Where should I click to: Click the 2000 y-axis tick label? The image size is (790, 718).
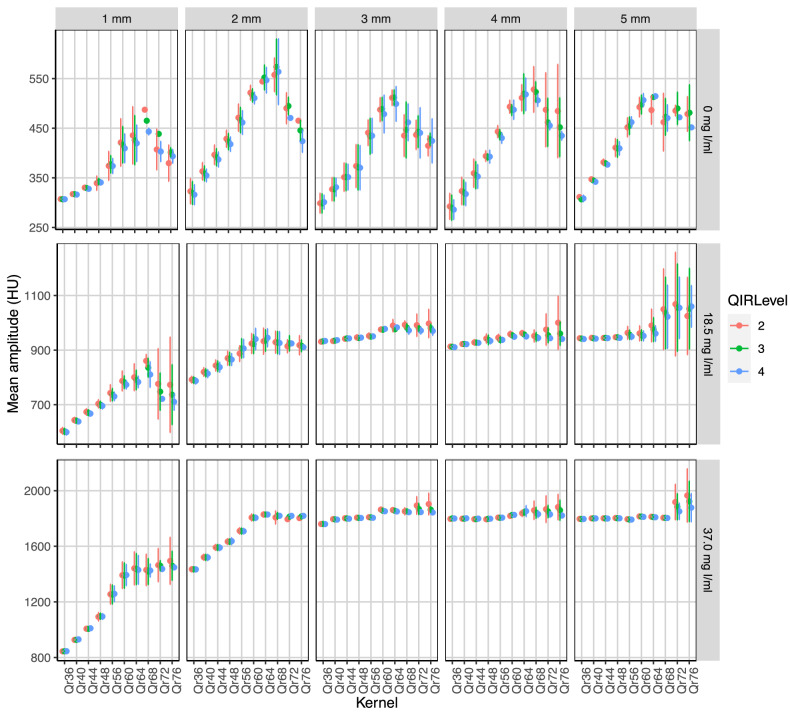[36, 490]
